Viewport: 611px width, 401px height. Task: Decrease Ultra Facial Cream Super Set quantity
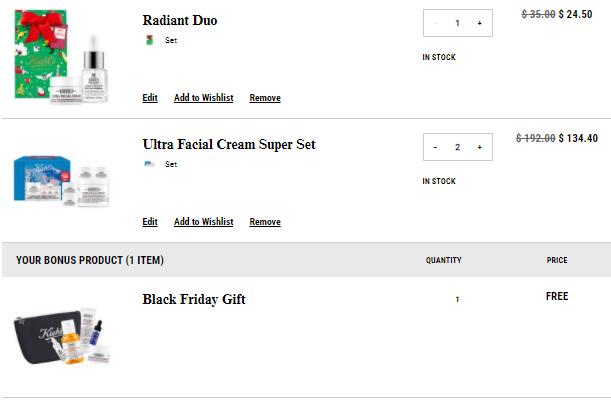point(435,147)
